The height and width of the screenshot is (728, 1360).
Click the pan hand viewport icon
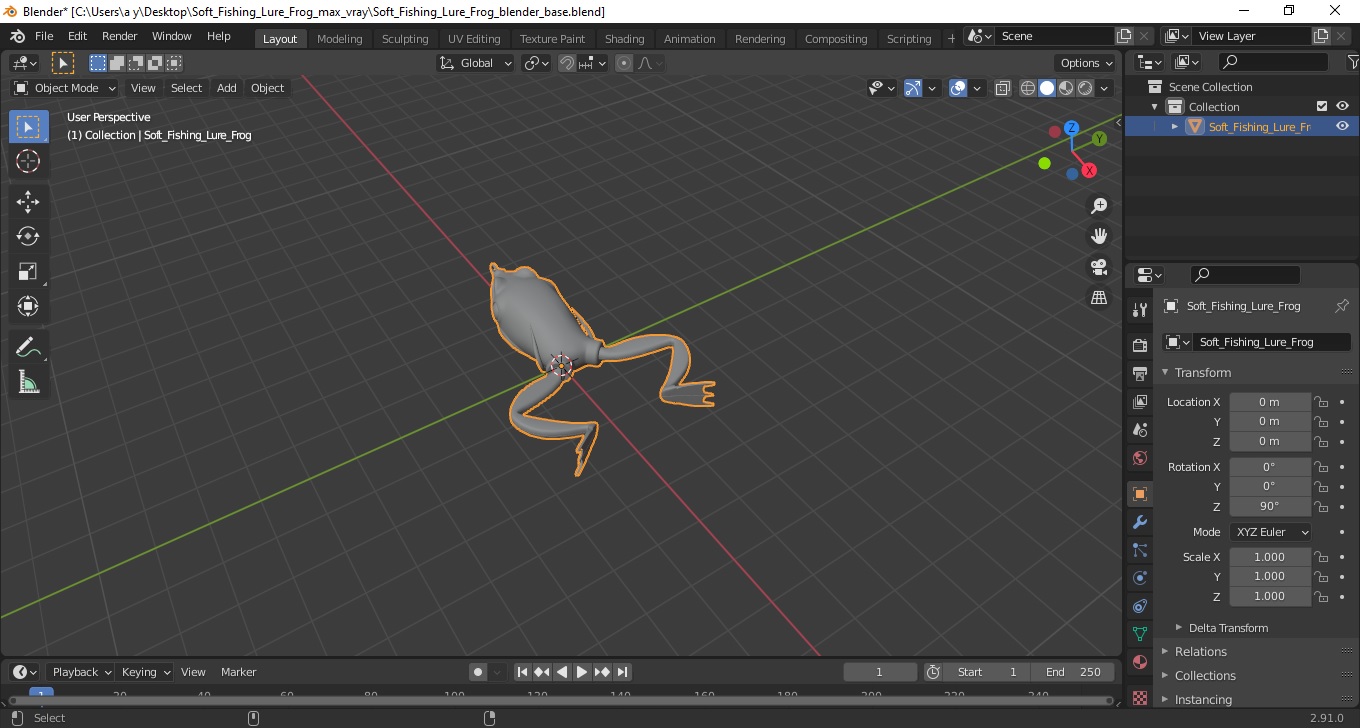click(x=1099, y=236)
